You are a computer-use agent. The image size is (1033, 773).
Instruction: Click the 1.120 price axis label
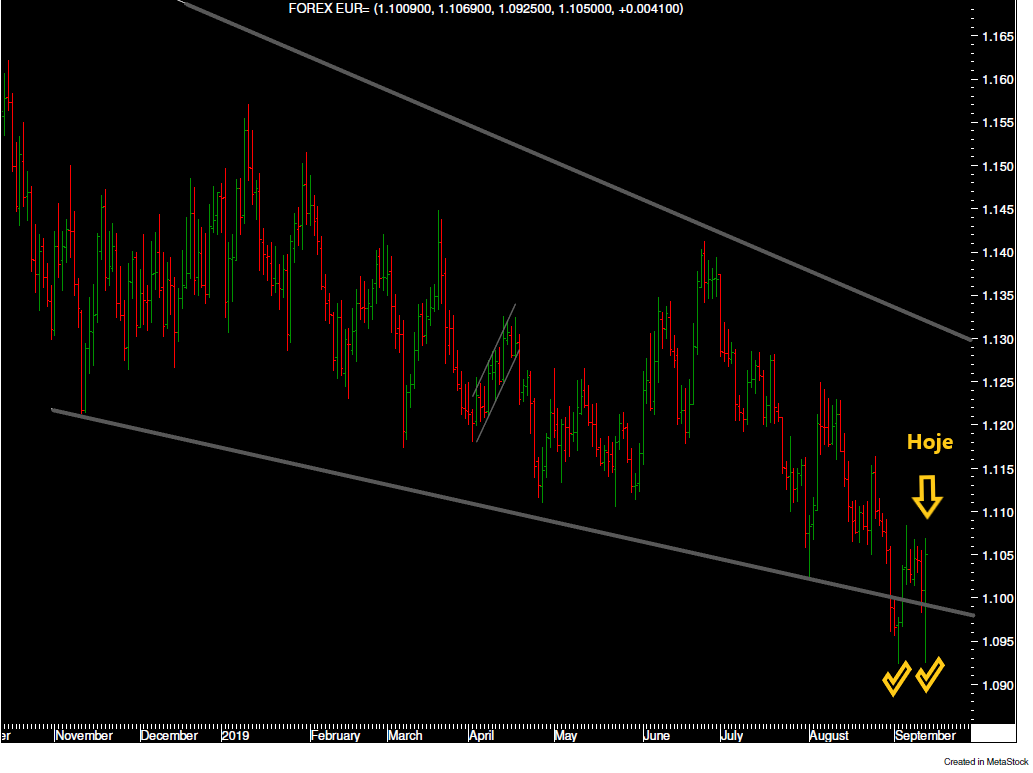point(998,426)
